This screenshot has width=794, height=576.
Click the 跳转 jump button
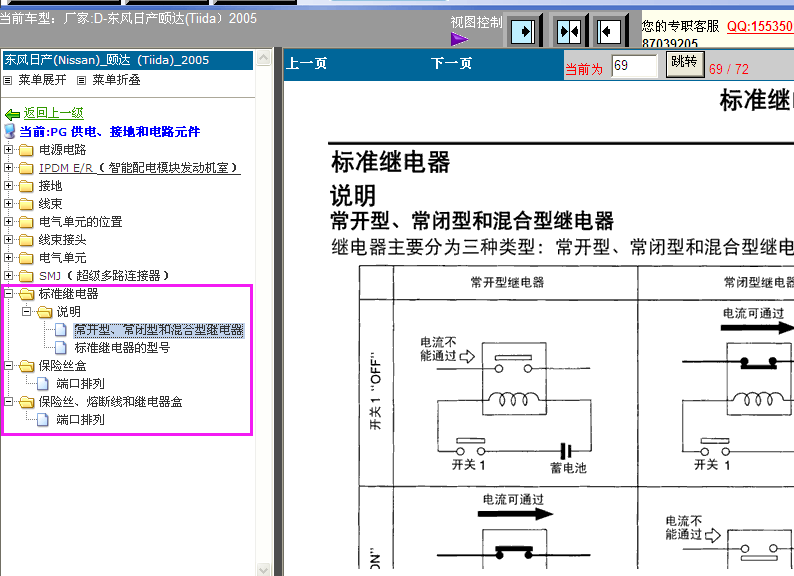[x=685, y=64]
